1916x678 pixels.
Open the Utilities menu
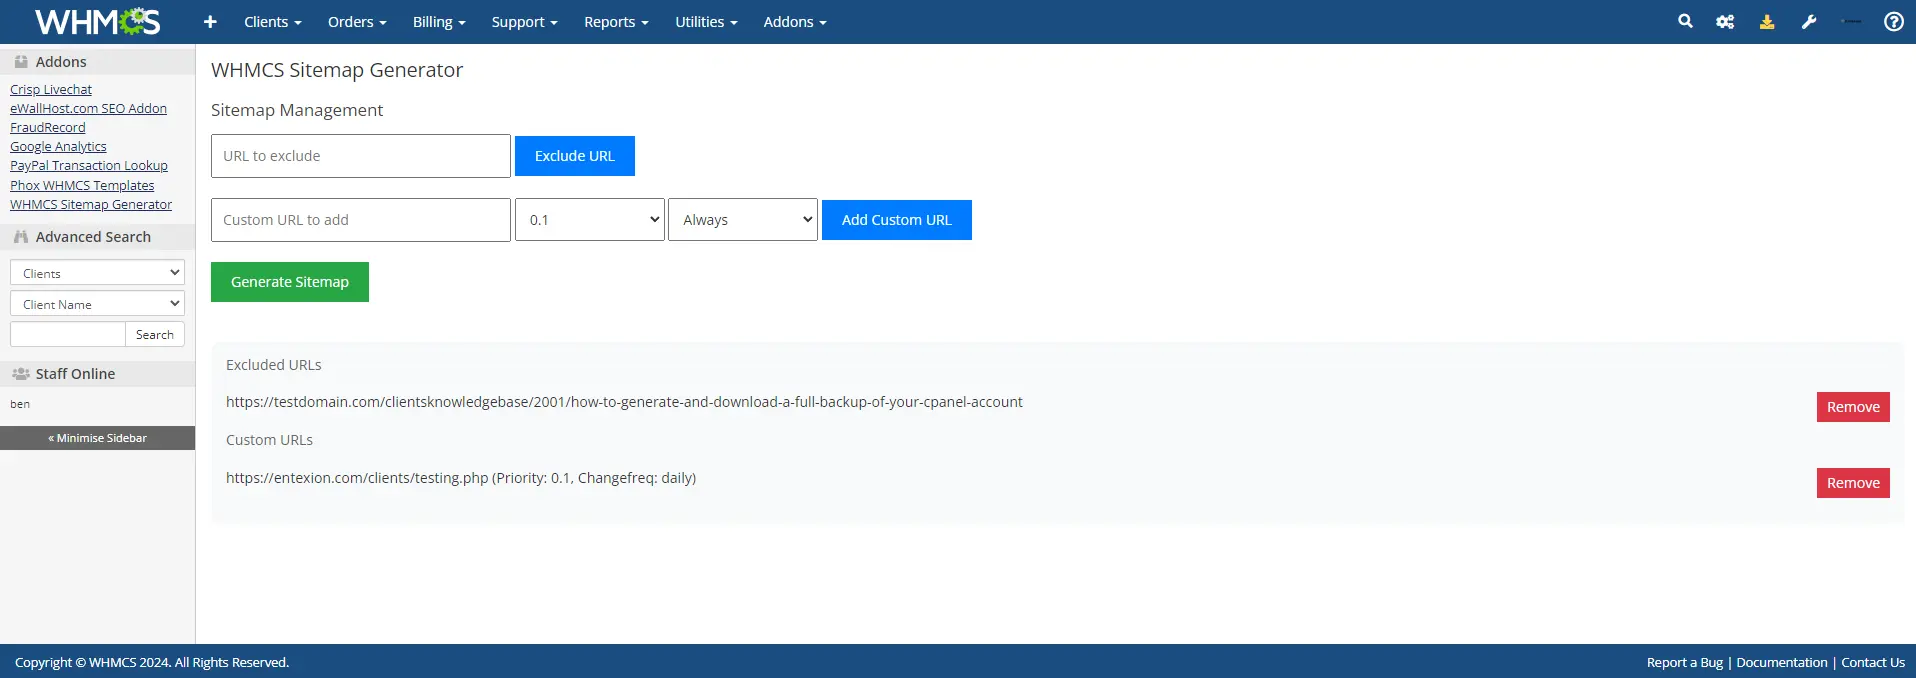(x=706, y=22)
